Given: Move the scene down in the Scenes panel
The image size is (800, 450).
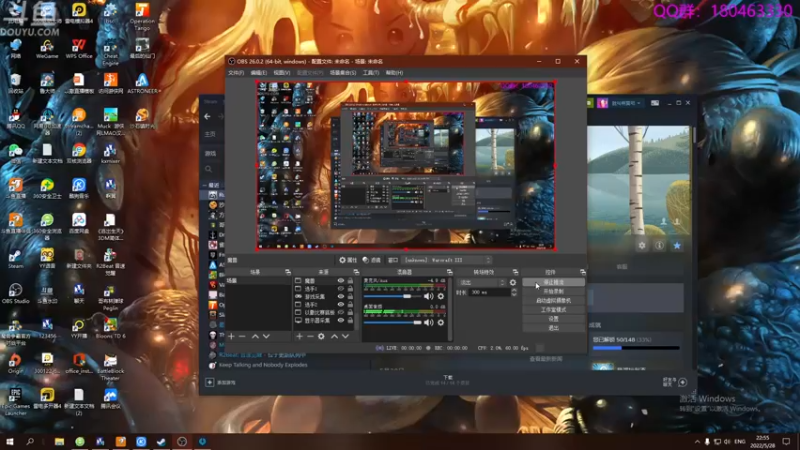Looking at the screenshot, I should point(266,336).
